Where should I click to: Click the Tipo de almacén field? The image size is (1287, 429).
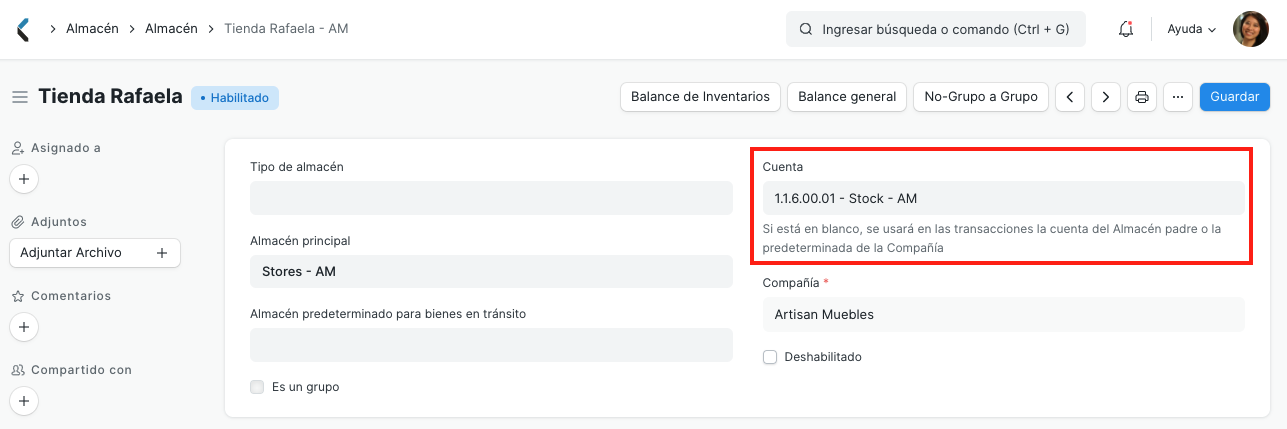(491, 198)
